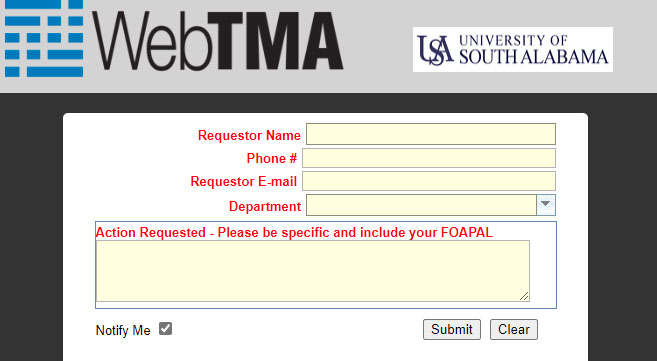657x361 pixels.
Task: Click the Requestor E-mail label
Action: pos(243,181)
